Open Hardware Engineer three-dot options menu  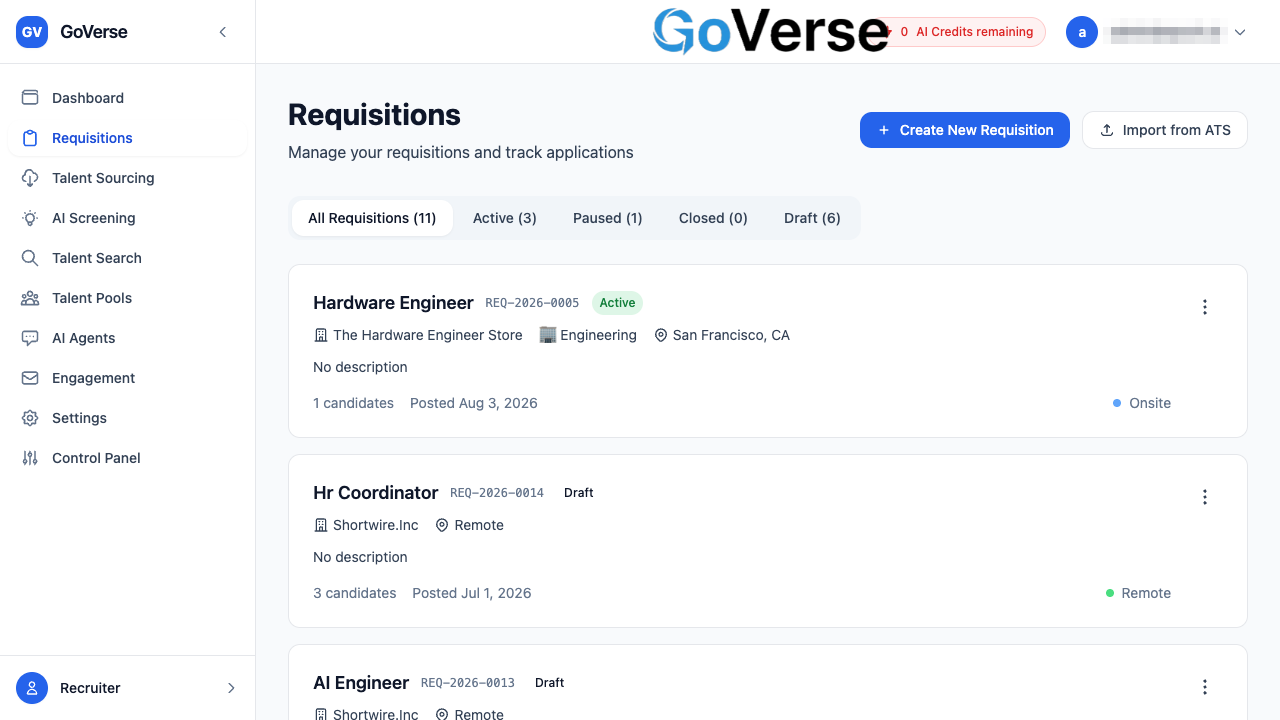[1205, 307]
